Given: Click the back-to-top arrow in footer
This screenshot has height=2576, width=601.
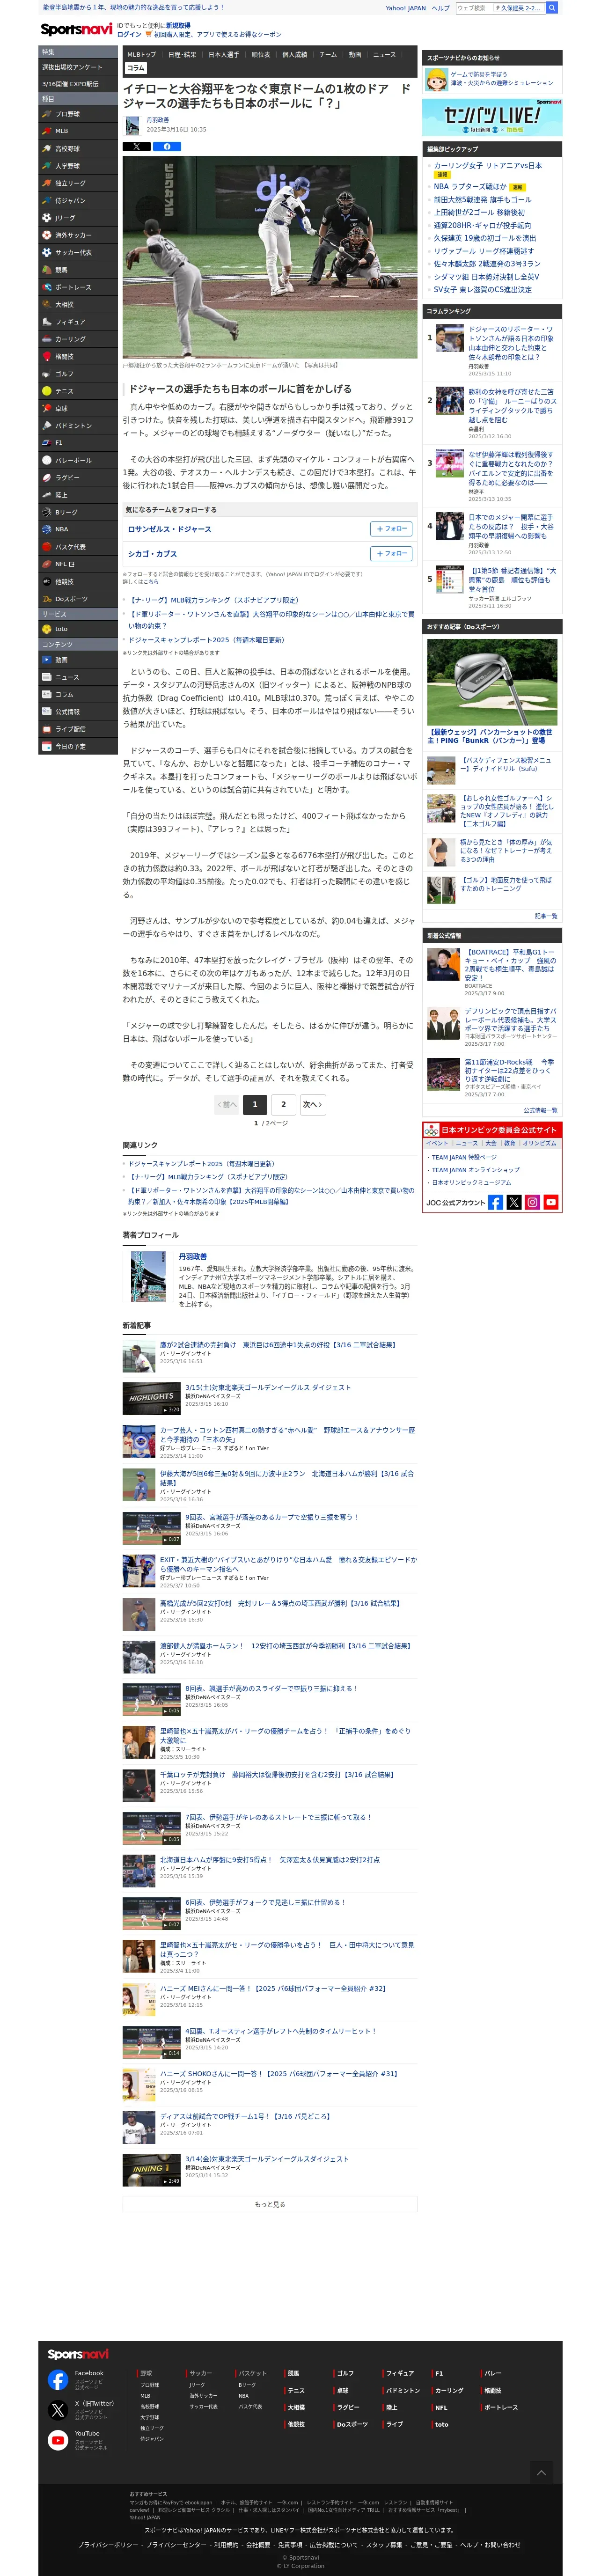Looking at the screenshot, I should tap(541, 2473).
